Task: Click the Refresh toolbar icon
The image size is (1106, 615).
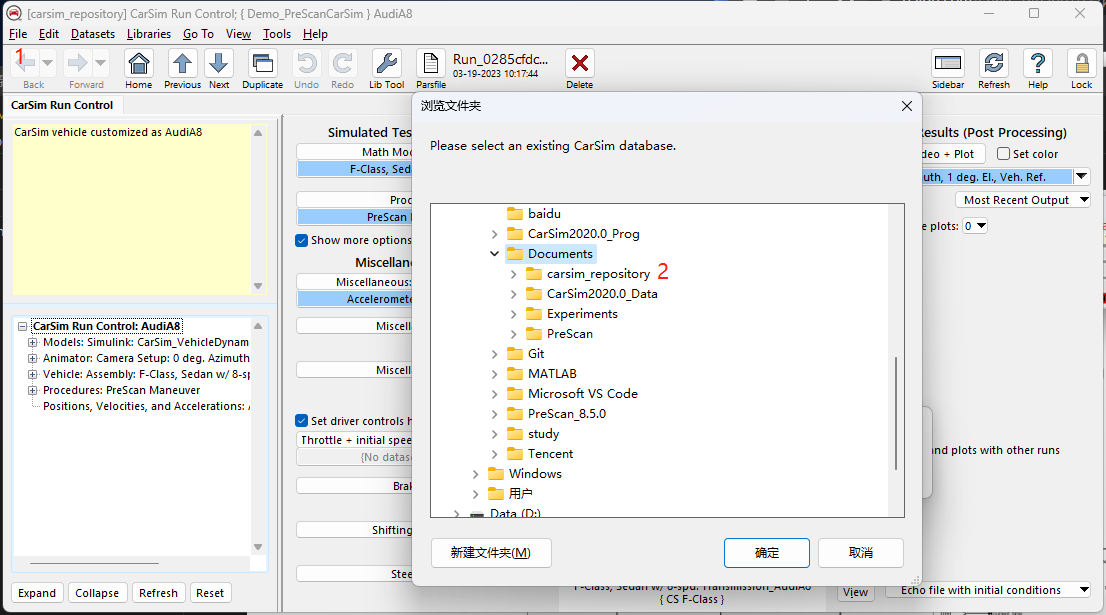Action: point(994,63)
